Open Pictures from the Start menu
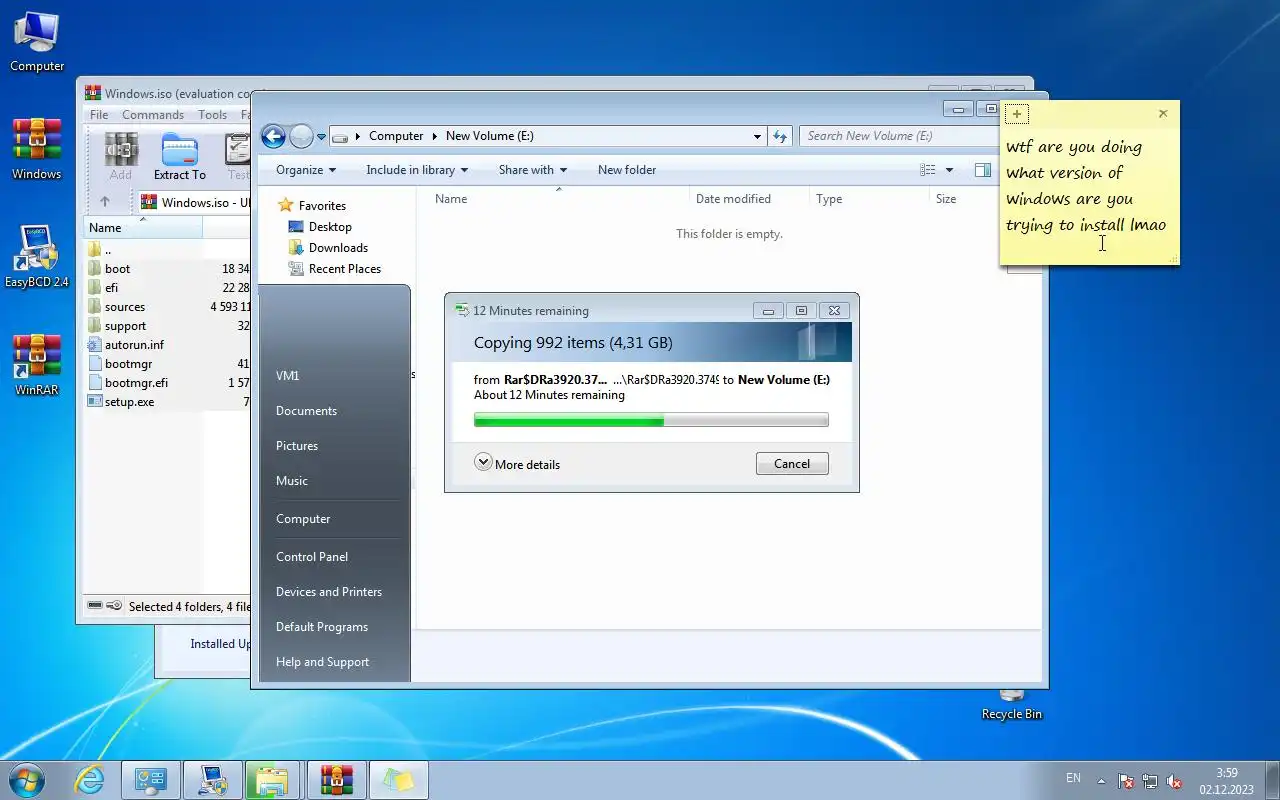Screen dimensions: 1280x800 [x=297, y=446]
